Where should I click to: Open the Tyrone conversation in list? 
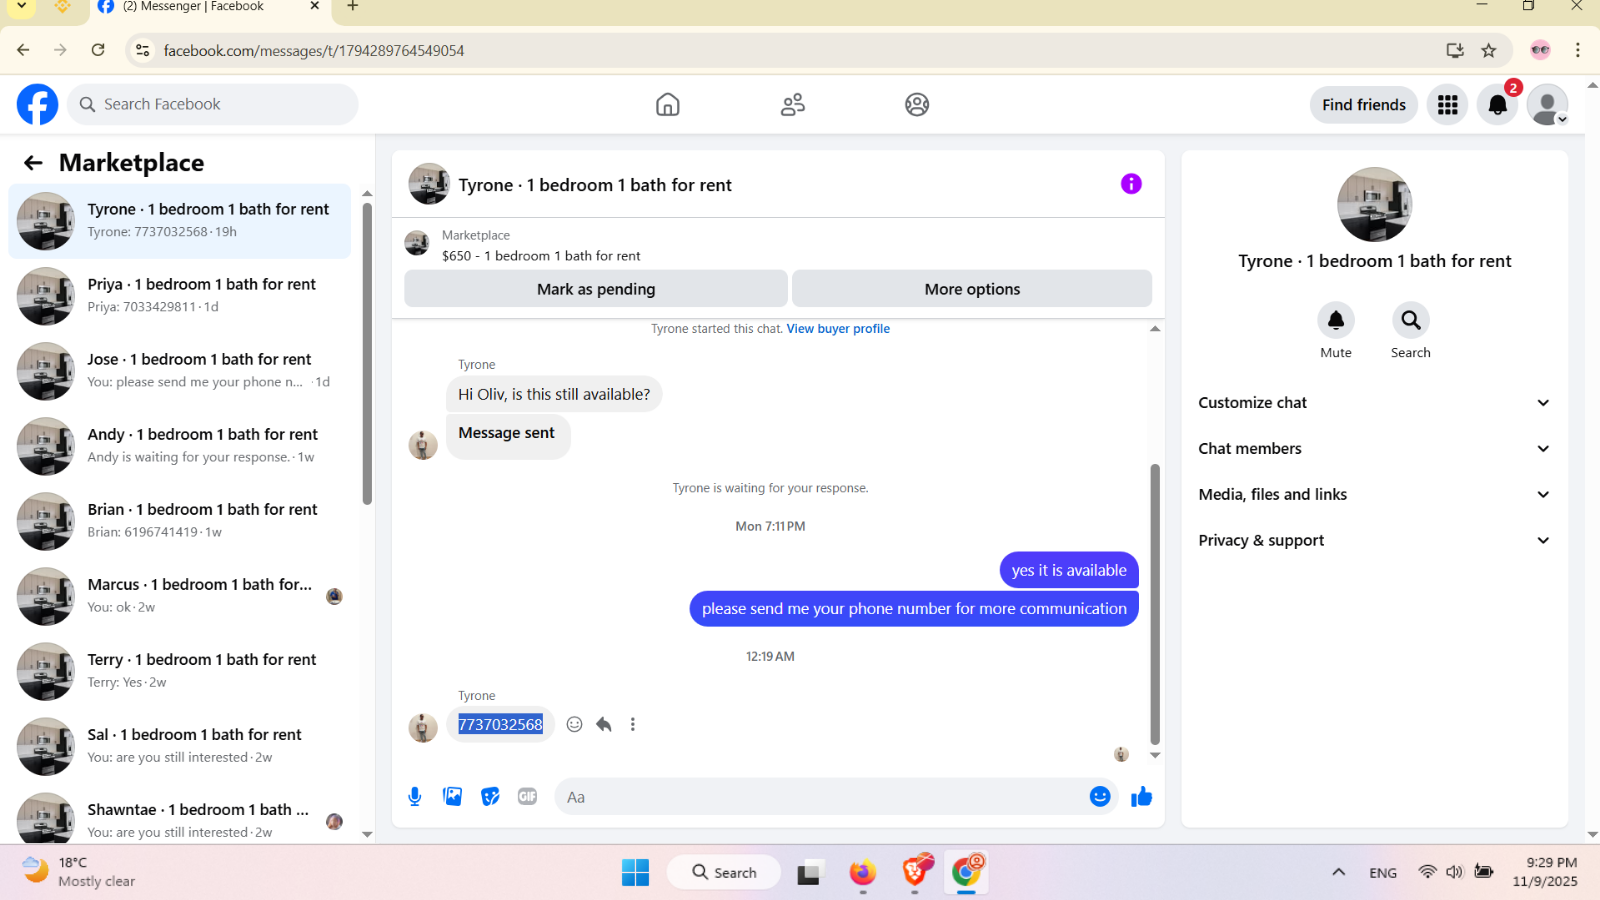coord(180,221)
